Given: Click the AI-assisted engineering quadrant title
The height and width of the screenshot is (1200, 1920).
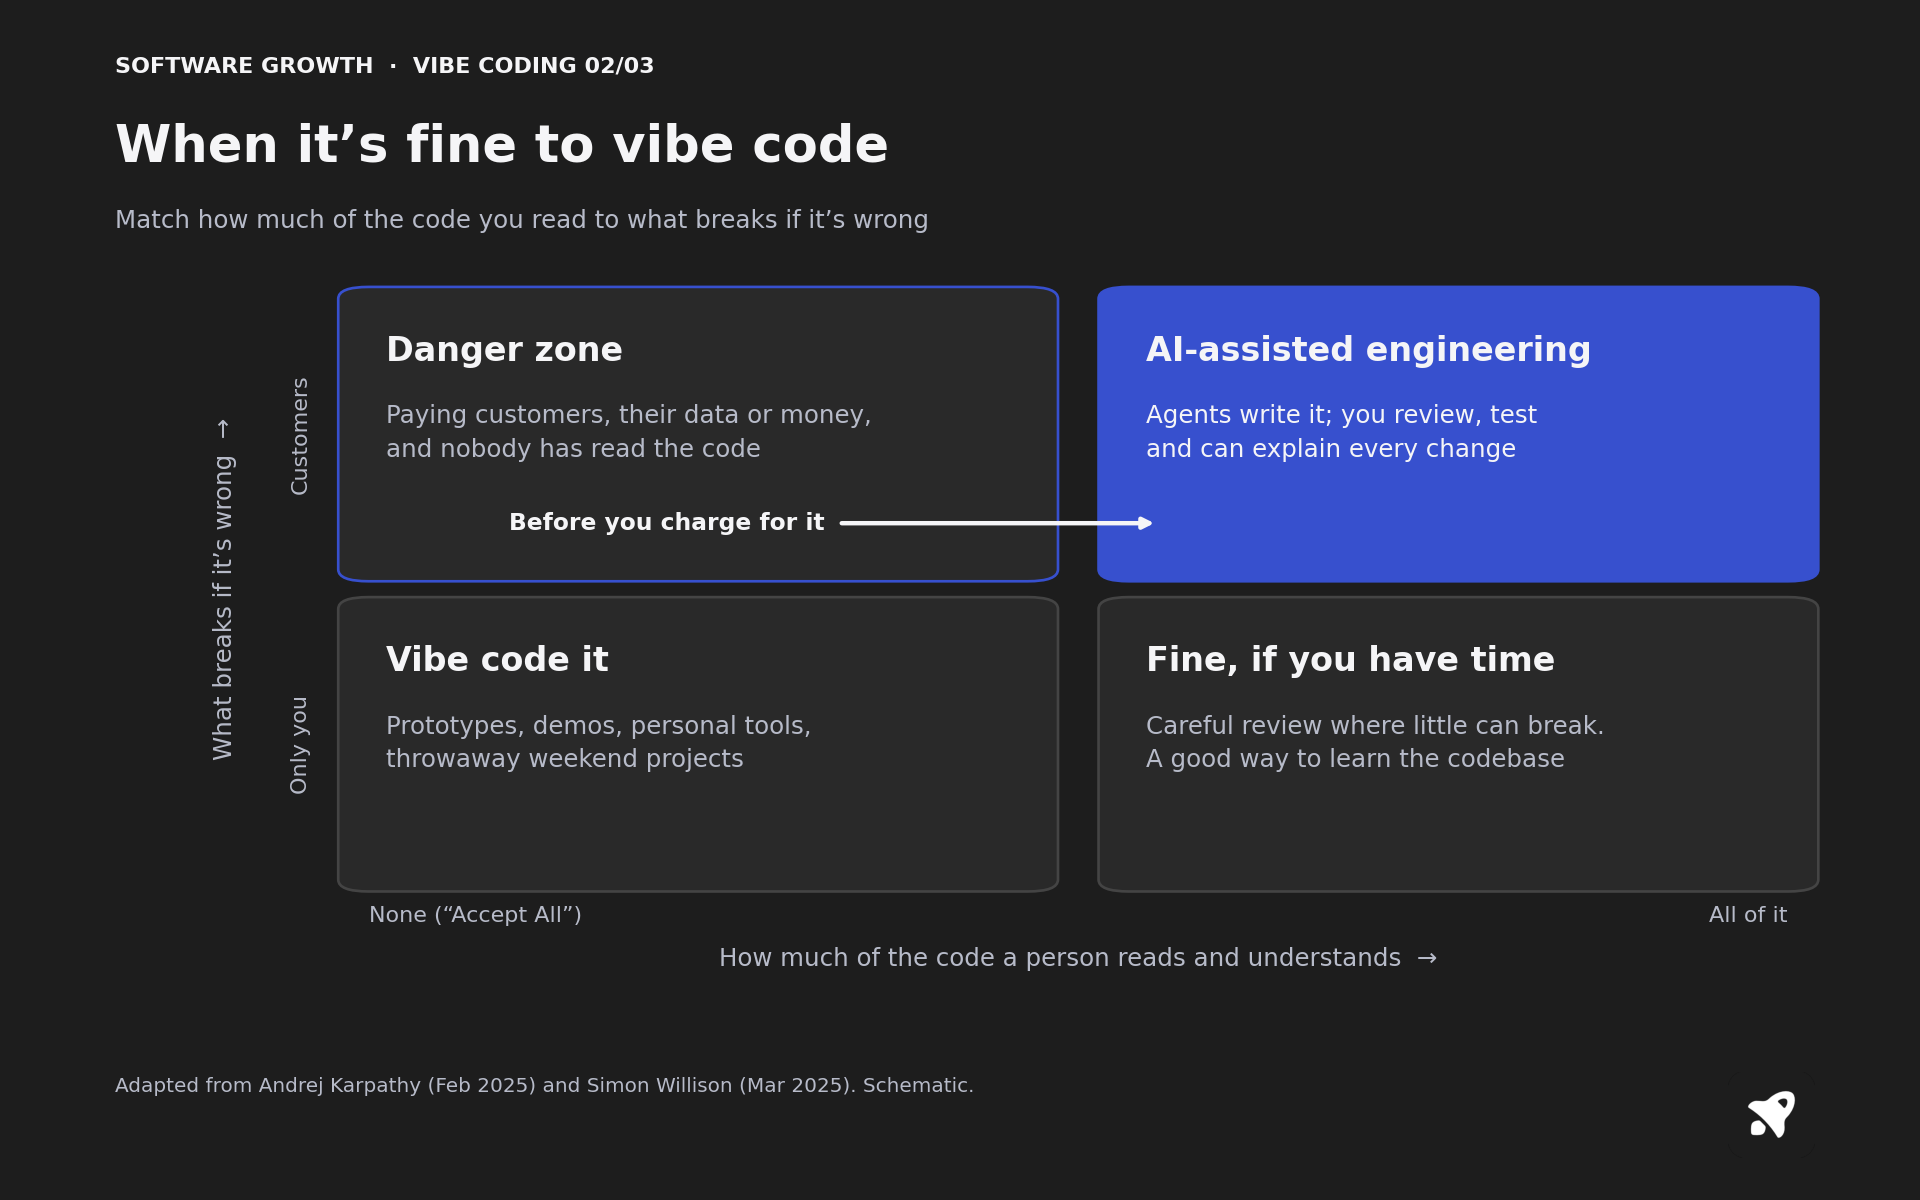Looking at the screenshot, I should click(1368, 350).
